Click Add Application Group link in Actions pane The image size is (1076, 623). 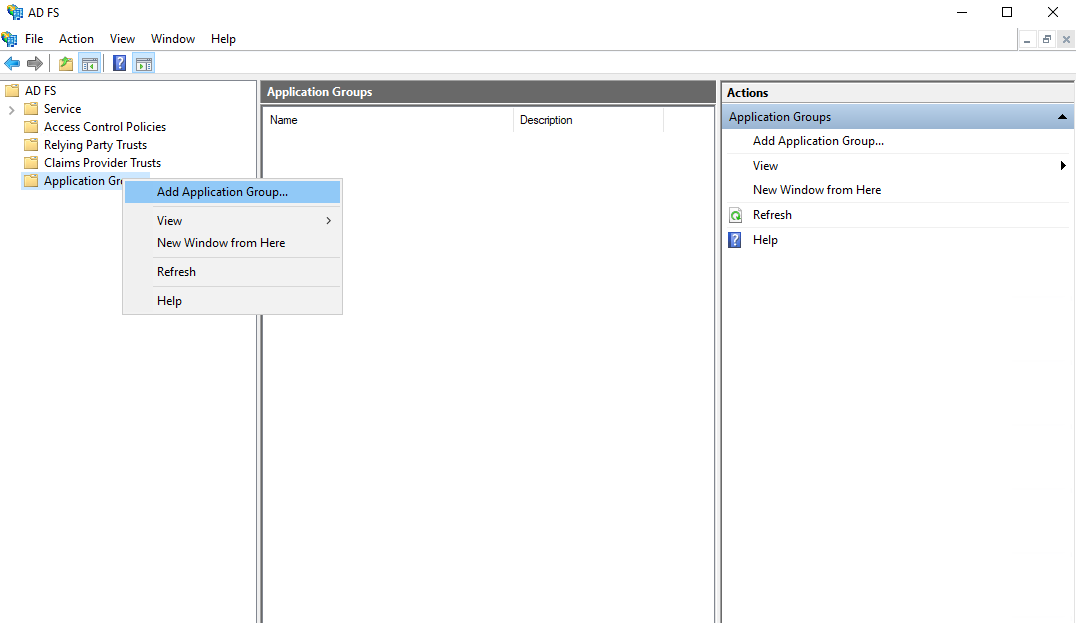pos(818,141)
